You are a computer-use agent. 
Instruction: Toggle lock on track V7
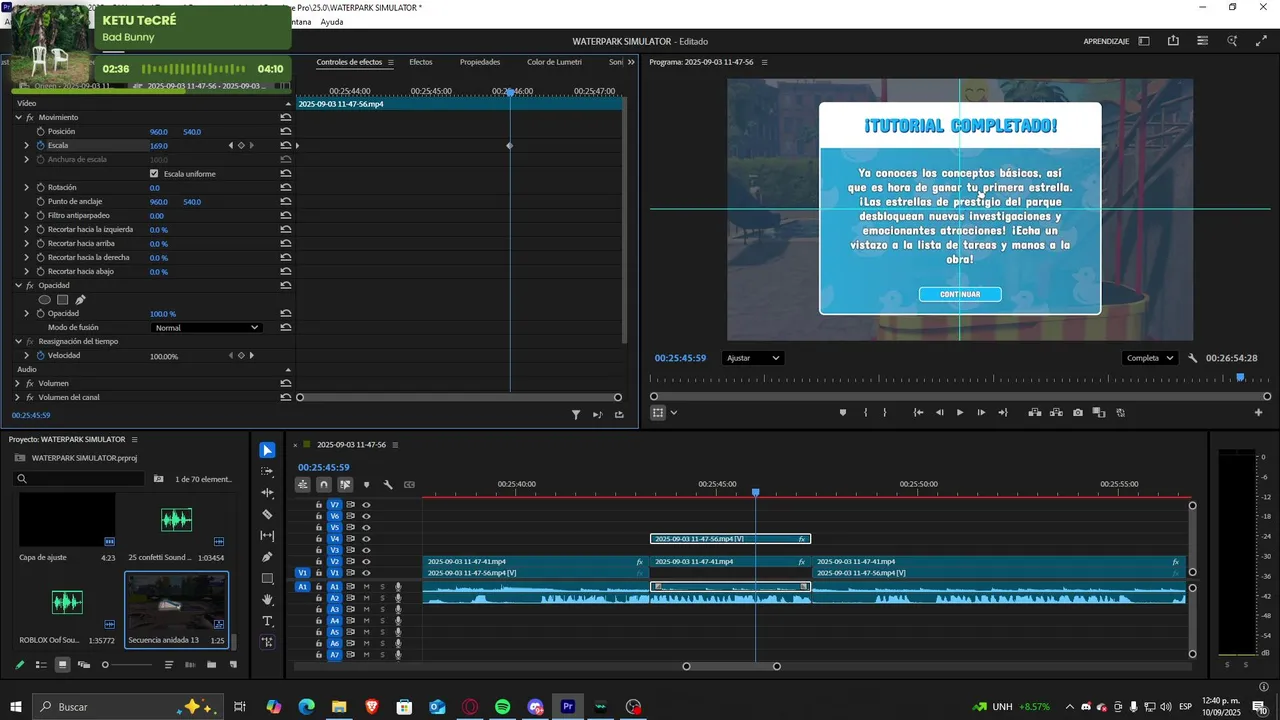tap(319, 505)
